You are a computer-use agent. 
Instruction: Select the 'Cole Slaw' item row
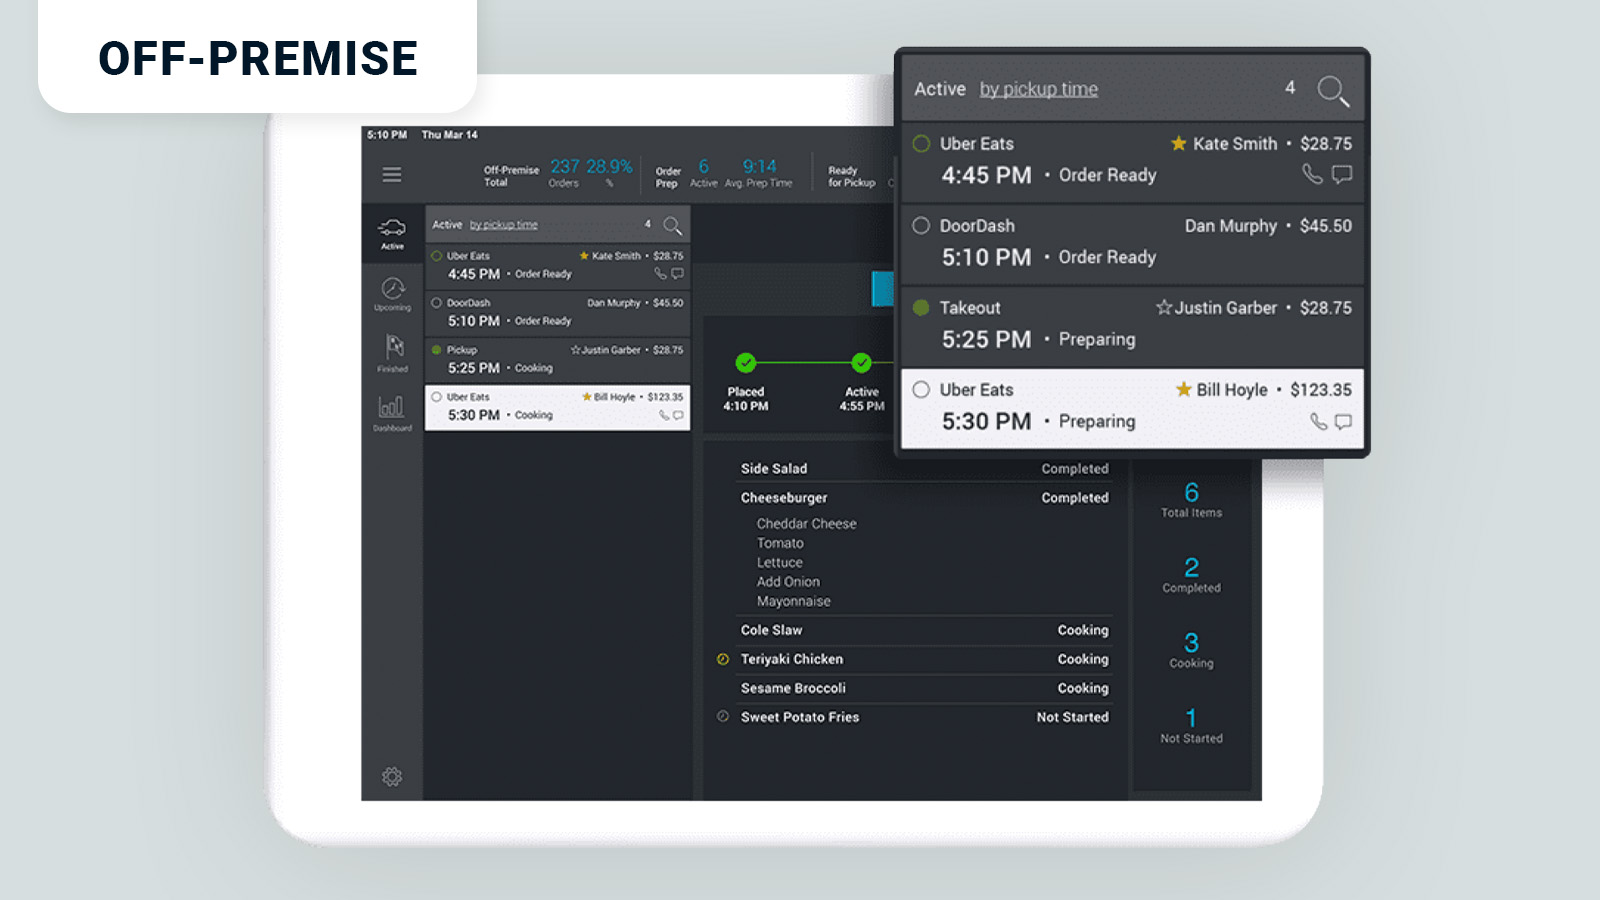(924, 630)
